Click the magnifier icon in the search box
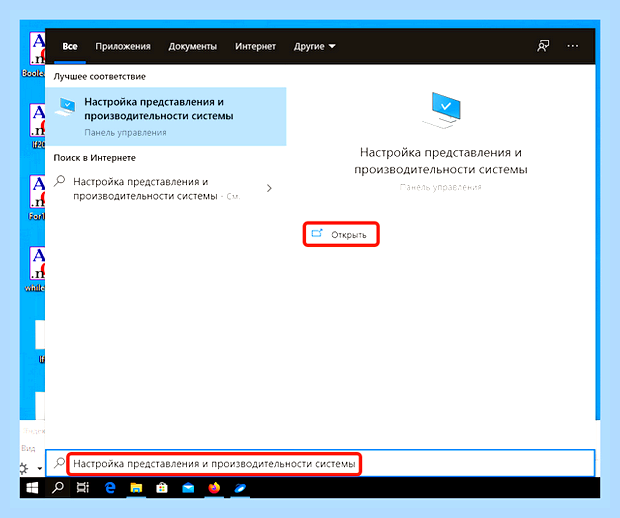620x518 pixels. pyautogui.click(x=59, y=462)
